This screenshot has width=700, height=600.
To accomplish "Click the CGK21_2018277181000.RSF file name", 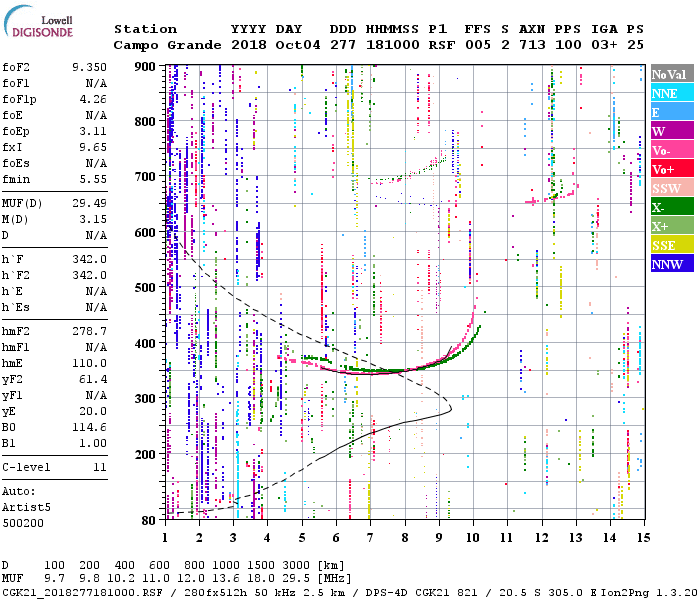I will 82,592.
